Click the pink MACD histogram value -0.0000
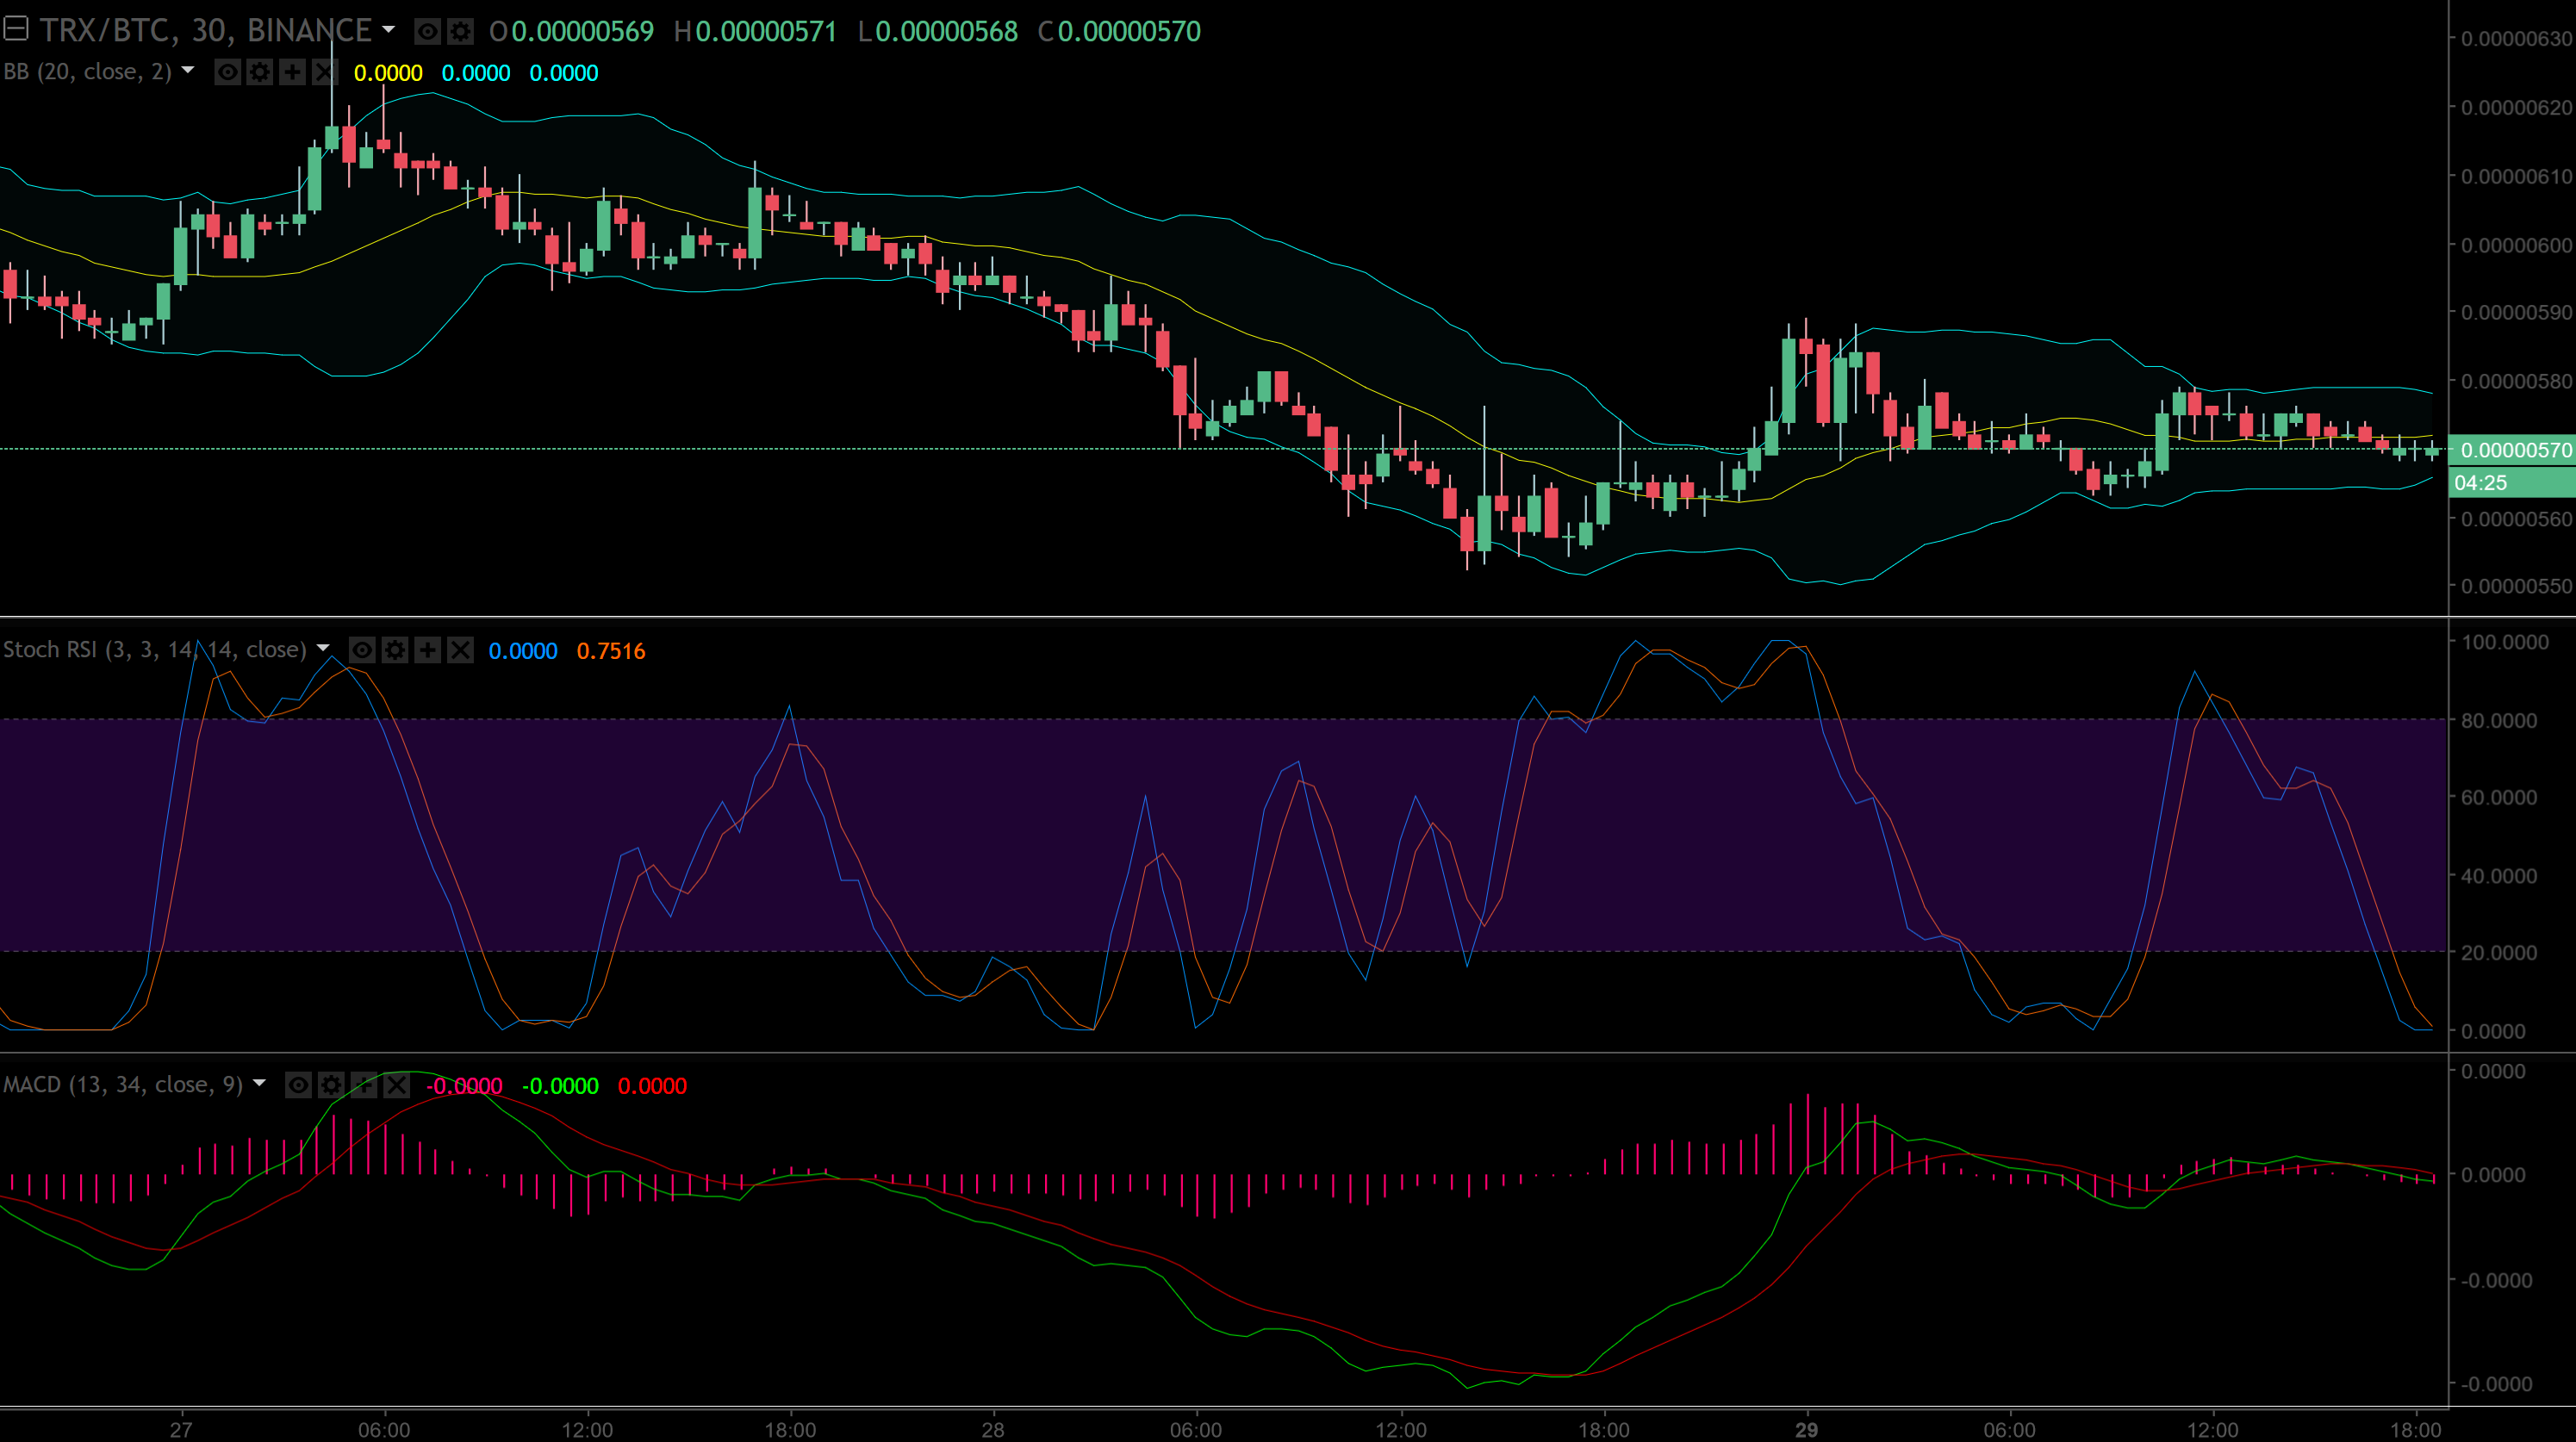This screenshot has width=2576, height=1442. (x=464, y=1086)
